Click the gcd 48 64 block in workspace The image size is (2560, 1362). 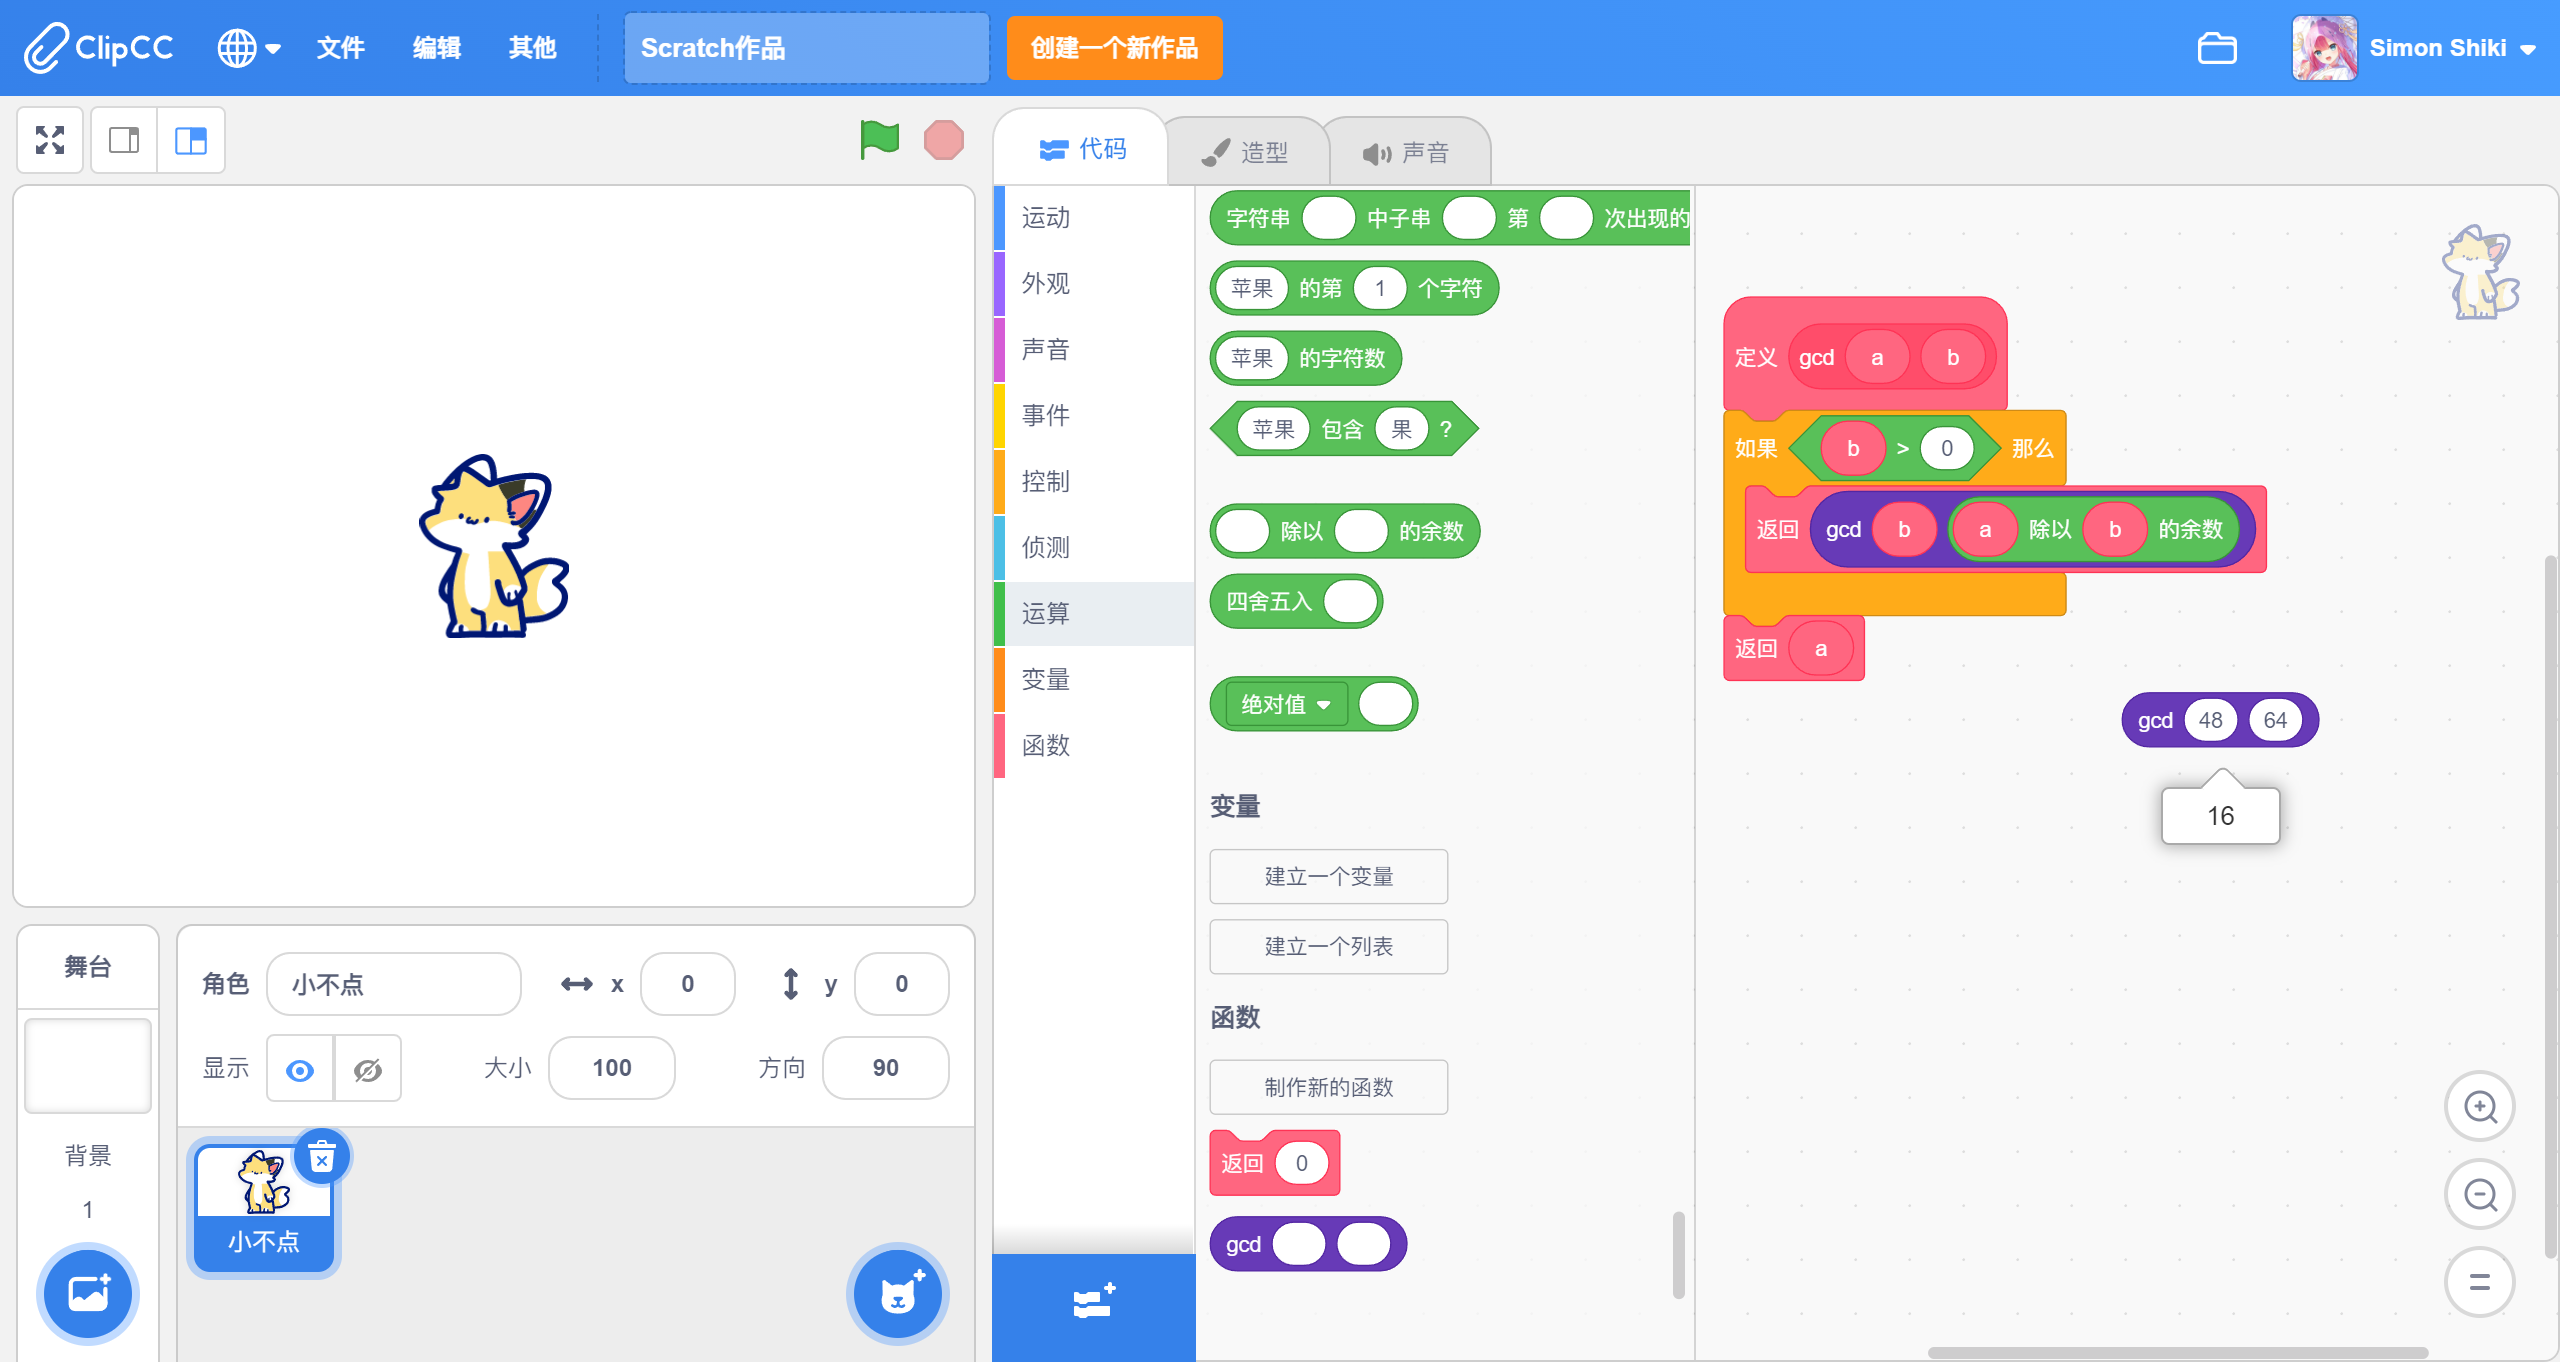point(2157,720)
